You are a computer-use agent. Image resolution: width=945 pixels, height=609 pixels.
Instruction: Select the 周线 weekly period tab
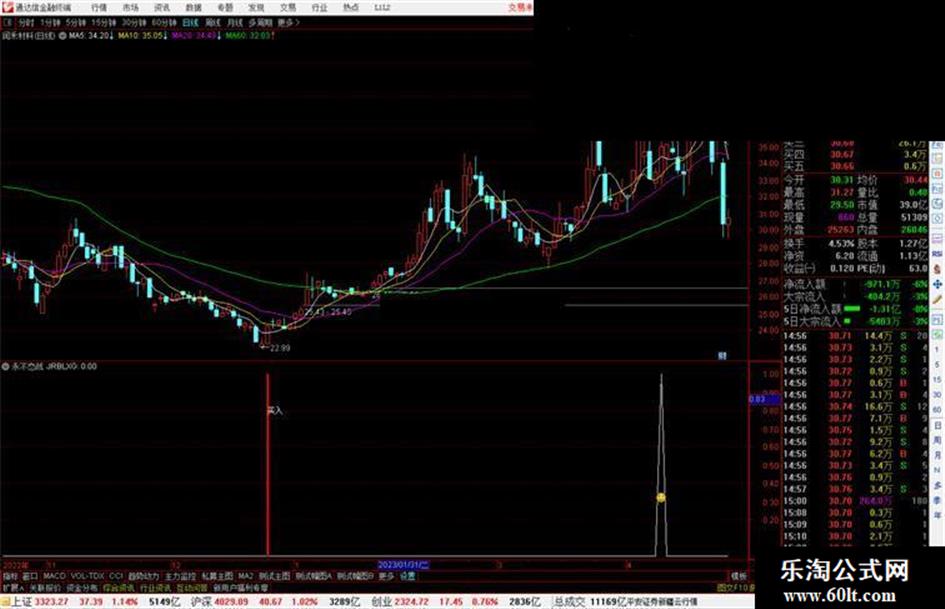(213, 22)
